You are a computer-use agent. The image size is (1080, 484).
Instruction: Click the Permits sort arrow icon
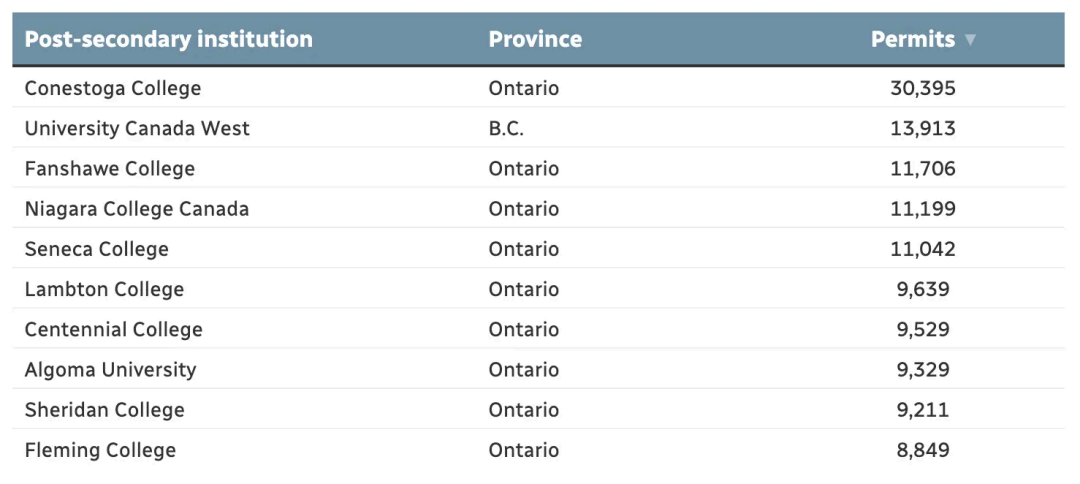click(969, 41)
